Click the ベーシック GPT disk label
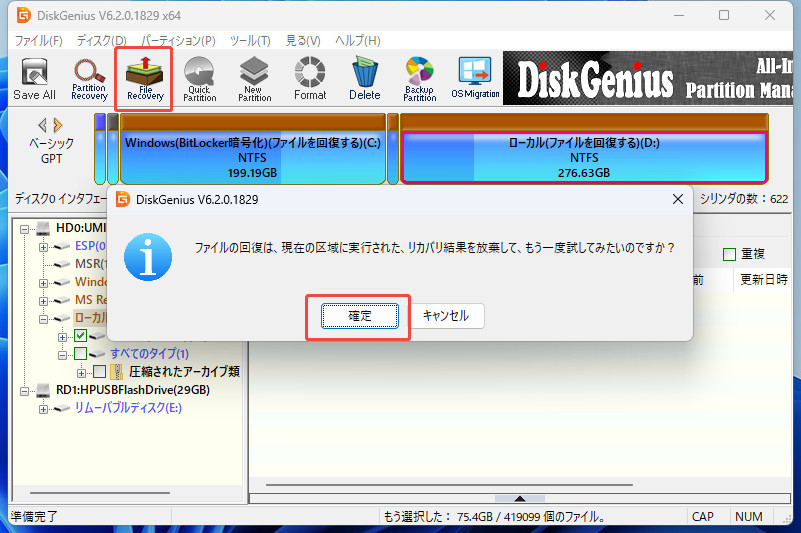 point(51,151)
